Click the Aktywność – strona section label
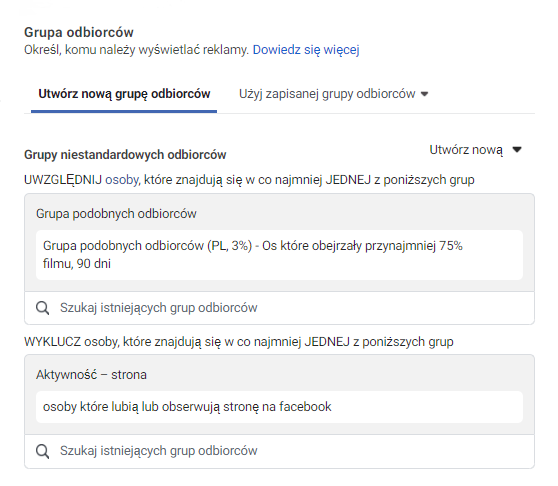This screenshot has height=486, width=558. (x=91, y=375)
